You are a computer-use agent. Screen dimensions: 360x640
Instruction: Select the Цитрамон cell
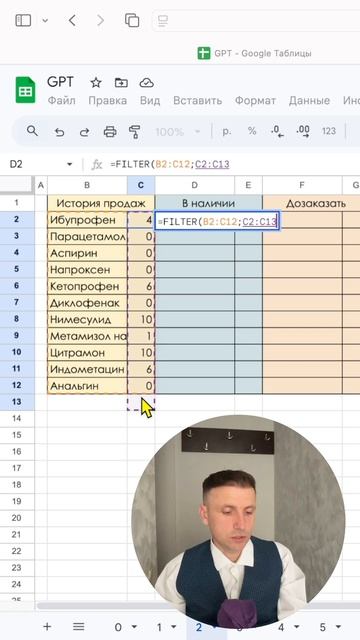point(87,353)
